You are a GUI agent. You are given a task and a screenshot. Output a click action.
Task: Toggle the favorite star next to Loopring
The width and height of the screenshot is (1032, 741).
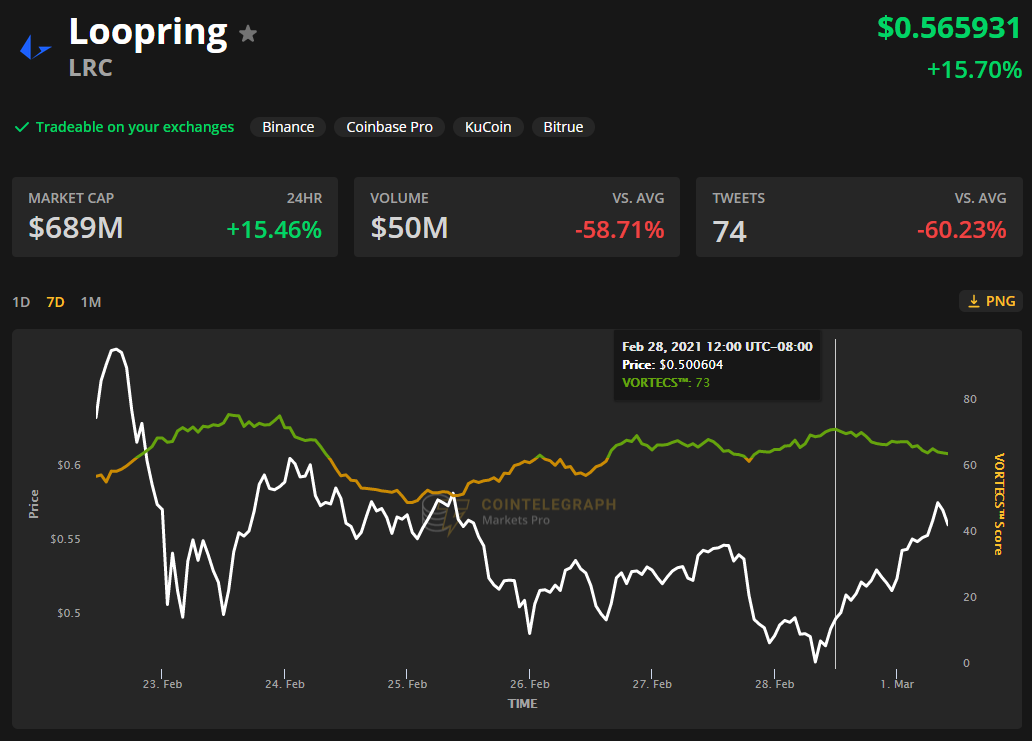[248, 33]
